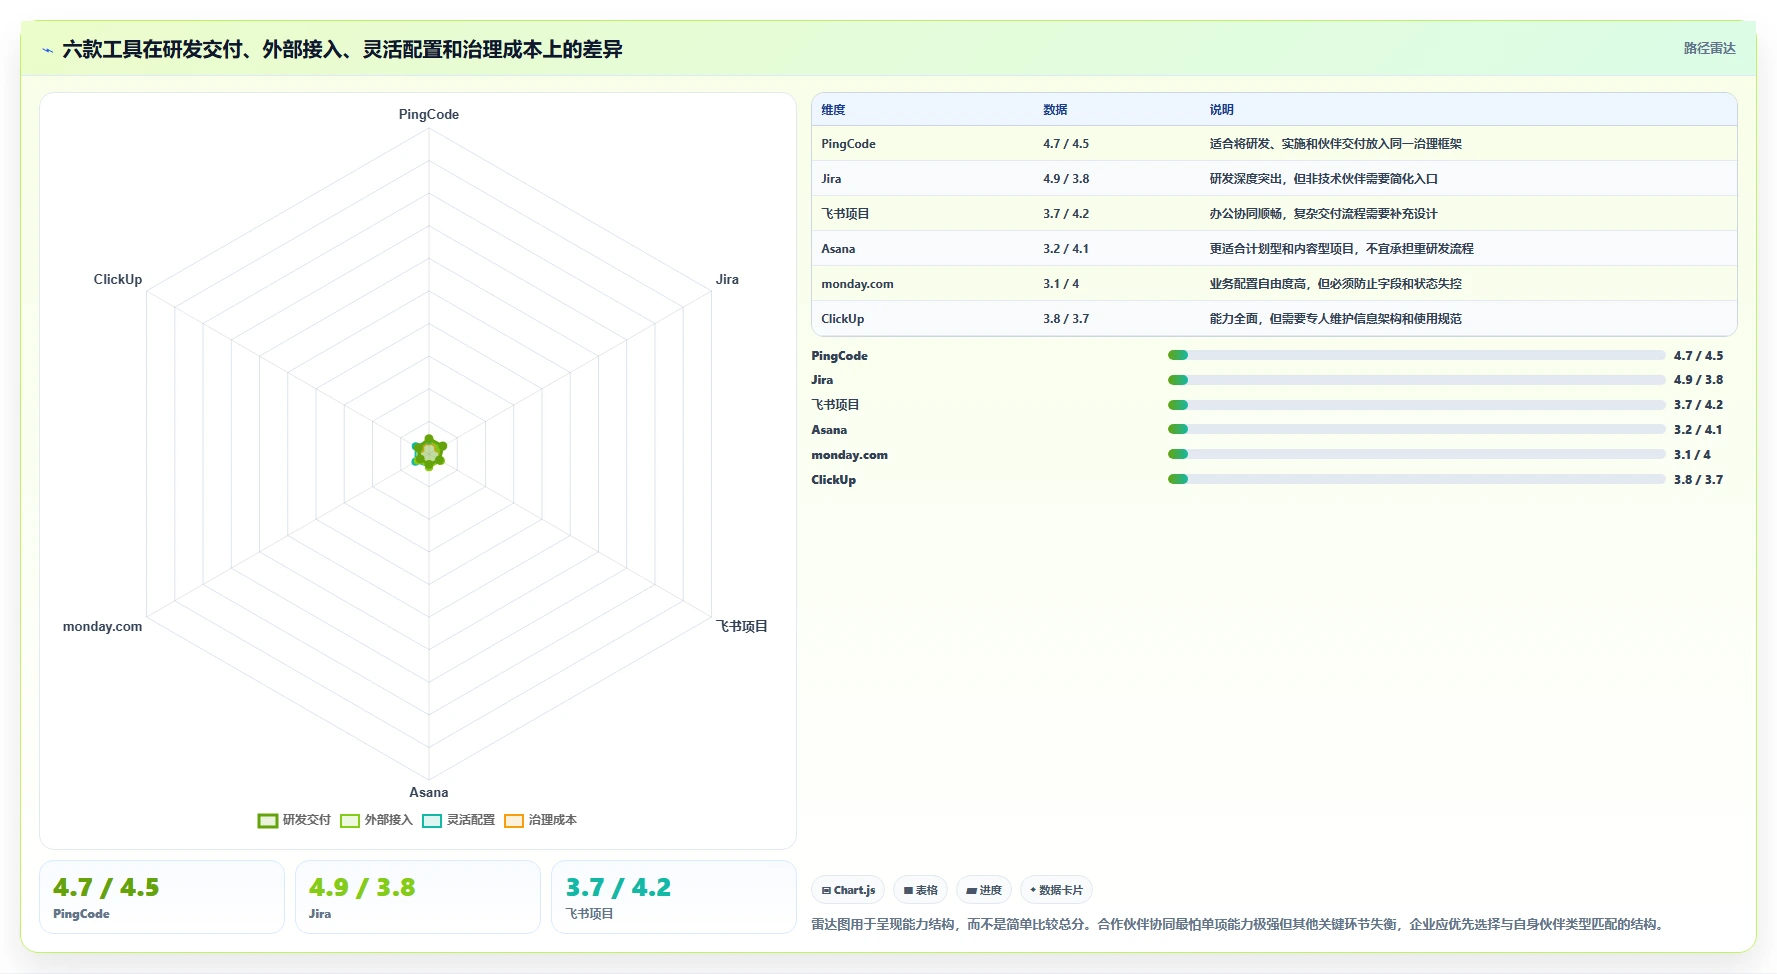This screenshot has height=974, width=1777.
Task: Click table value 3.2 / 4.1
Action: click(1066, 249)
